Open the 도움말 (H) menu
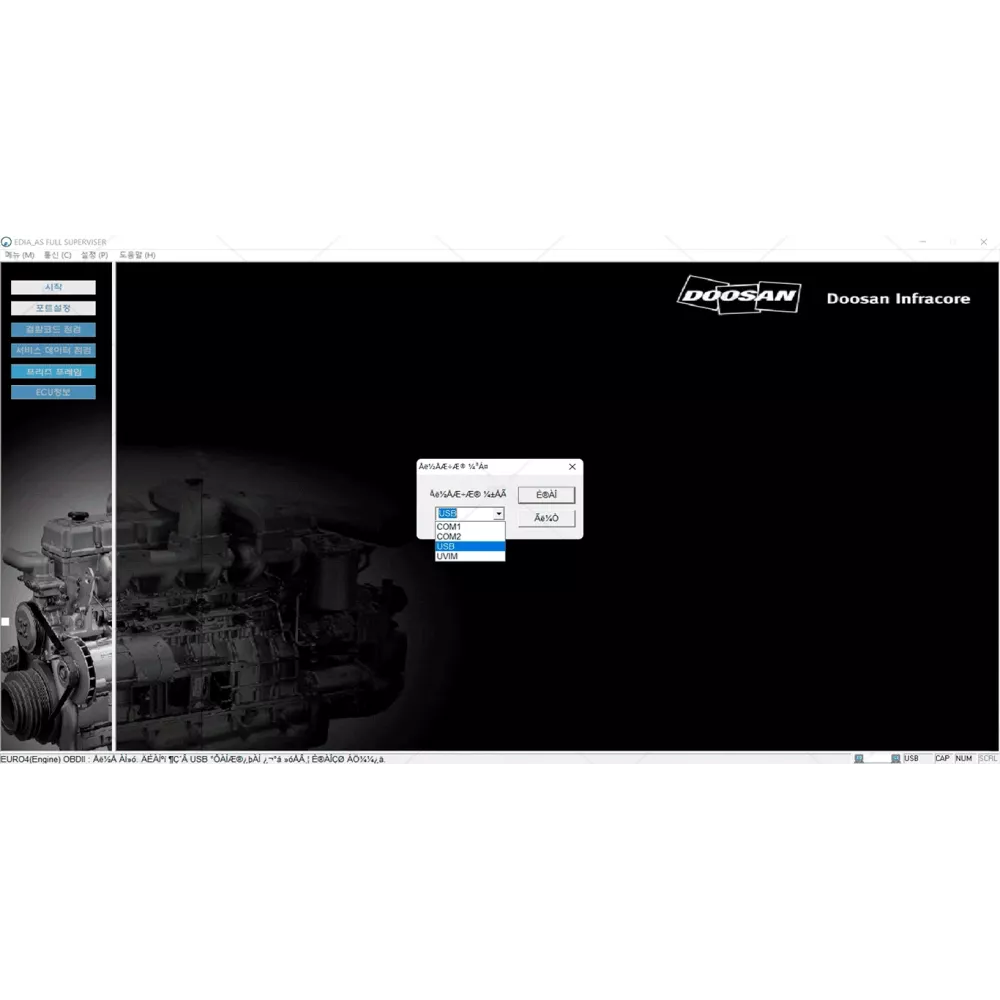 pyautogui.click(x=137, y=255)
